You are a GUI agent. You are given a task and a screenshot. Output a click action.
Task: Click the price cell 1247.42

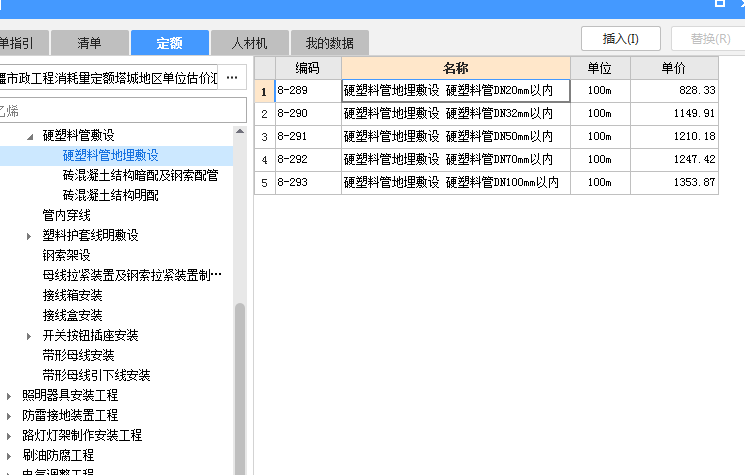(674, 159)
